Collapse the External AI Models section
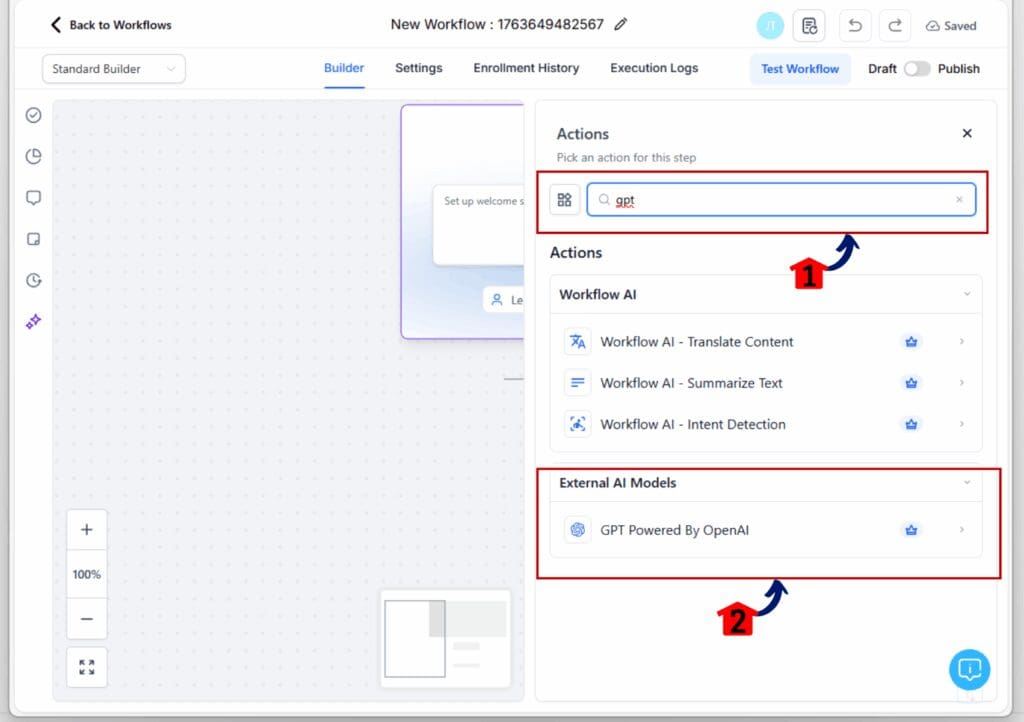This screenshot has width=1024, height=722. pos(966,483)
